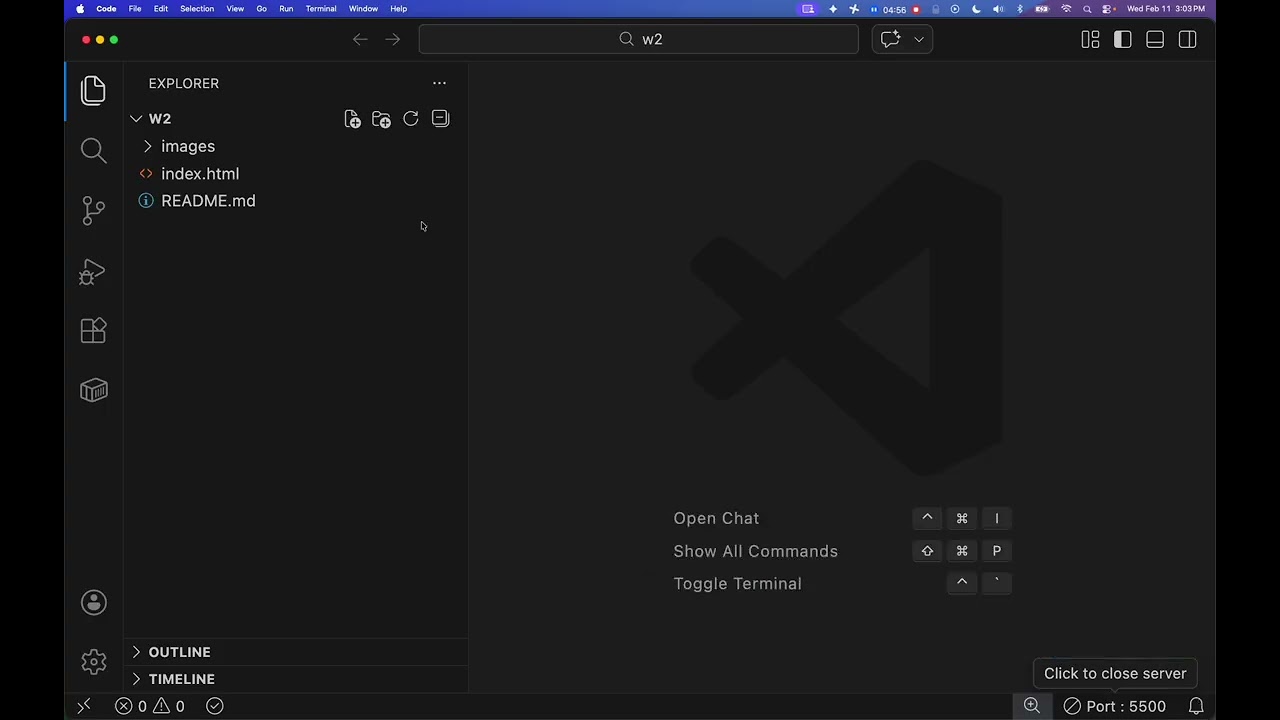Stop Live Server on Port 5500
1280x720 pixels.
[1114, 706]
